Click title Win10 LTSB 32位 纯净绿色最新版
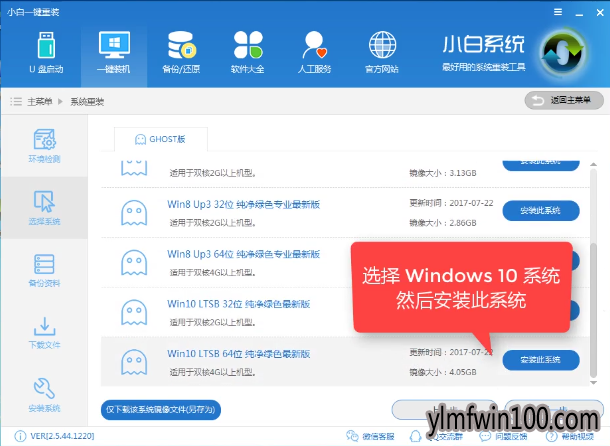This screenshot has height=446, width=610. point(238,304)
